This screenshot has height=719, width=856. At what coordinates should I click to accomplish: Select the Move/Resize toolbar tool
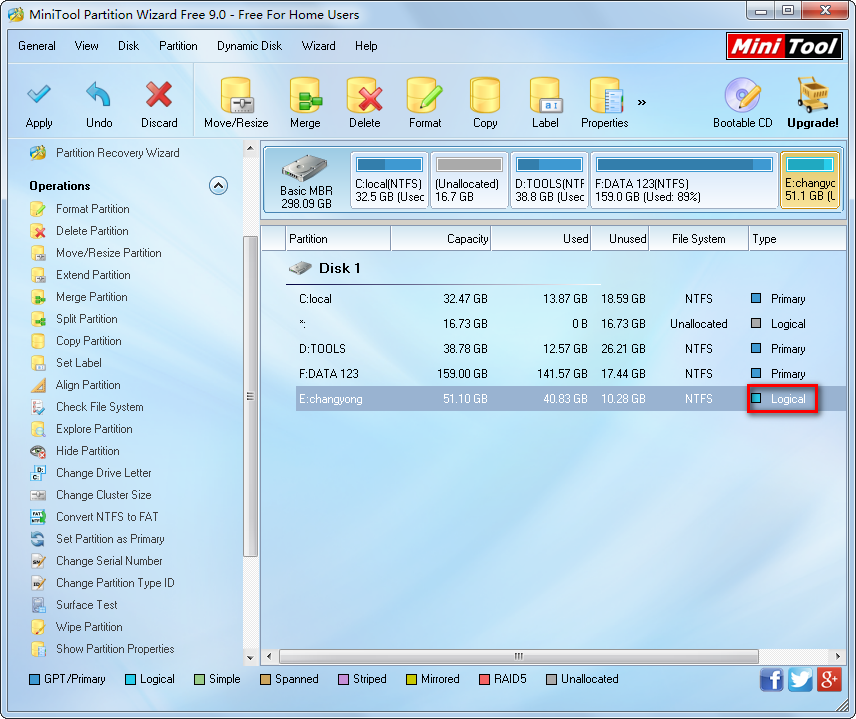(x=236, y=97)
